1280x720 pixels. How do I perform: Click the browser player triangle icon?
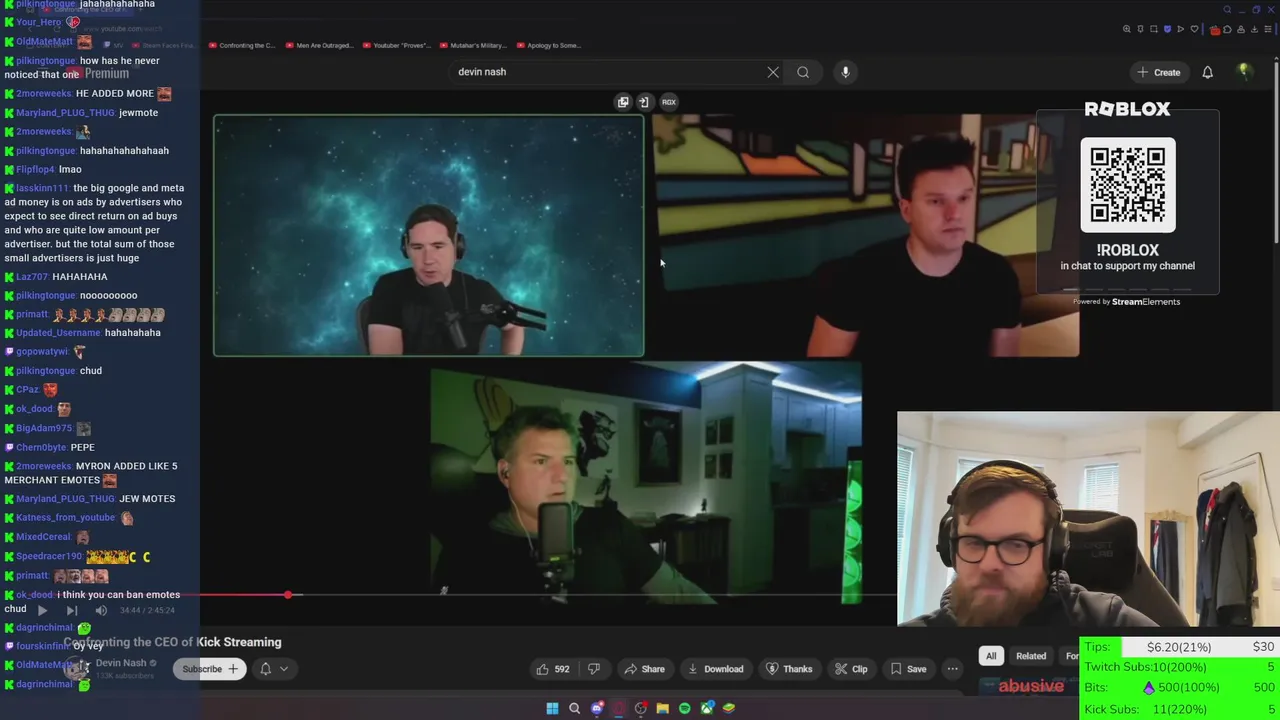(x=1181, y=29)
